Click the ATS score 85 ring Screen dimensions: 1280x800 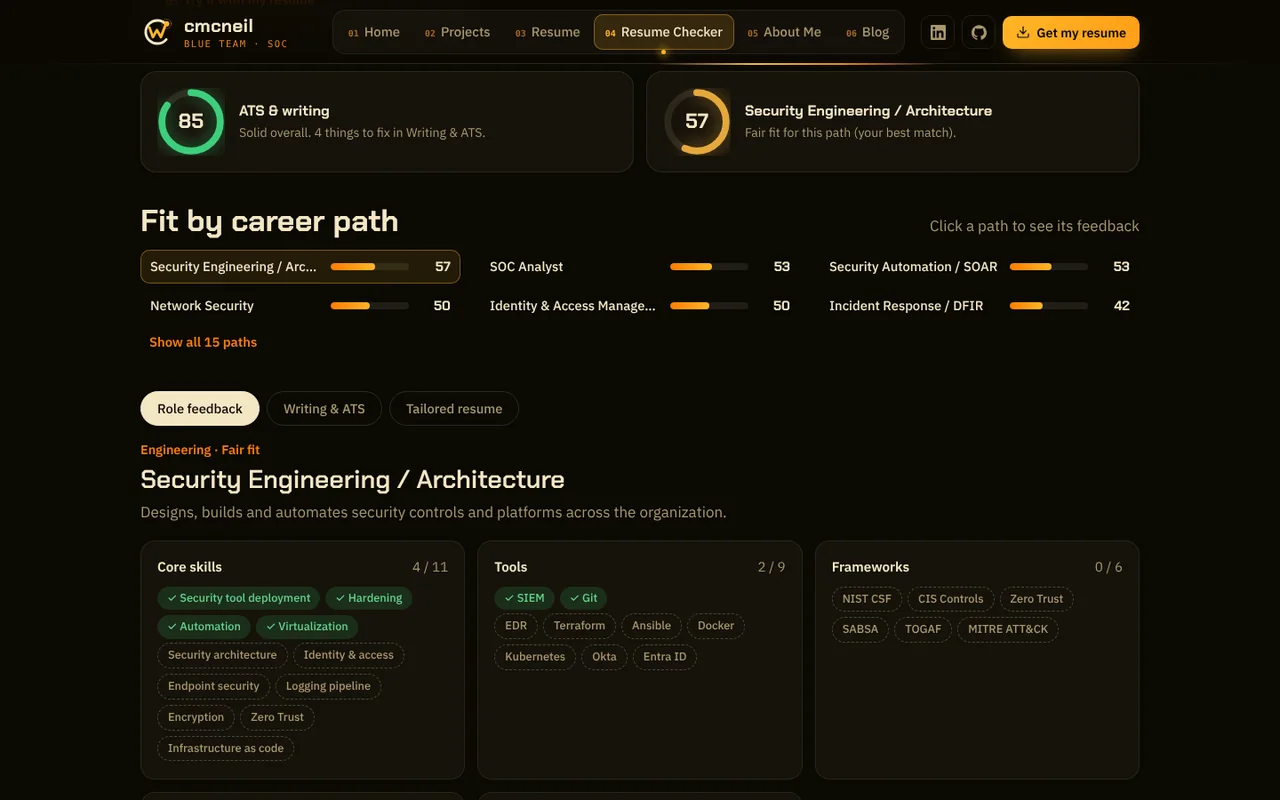pos(190,121)
